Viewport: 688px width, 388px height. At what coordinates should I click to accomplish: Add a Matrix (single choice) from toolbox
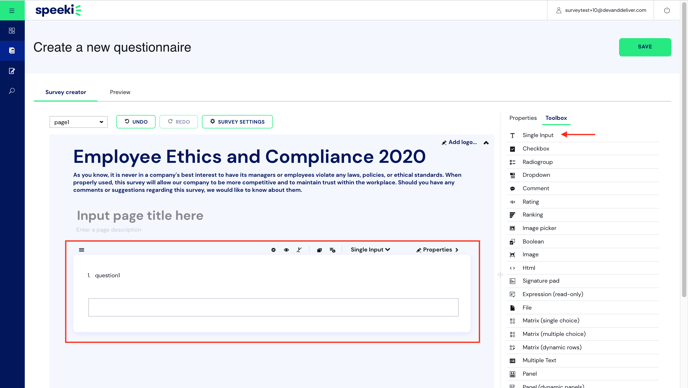(x=583, y=321)
